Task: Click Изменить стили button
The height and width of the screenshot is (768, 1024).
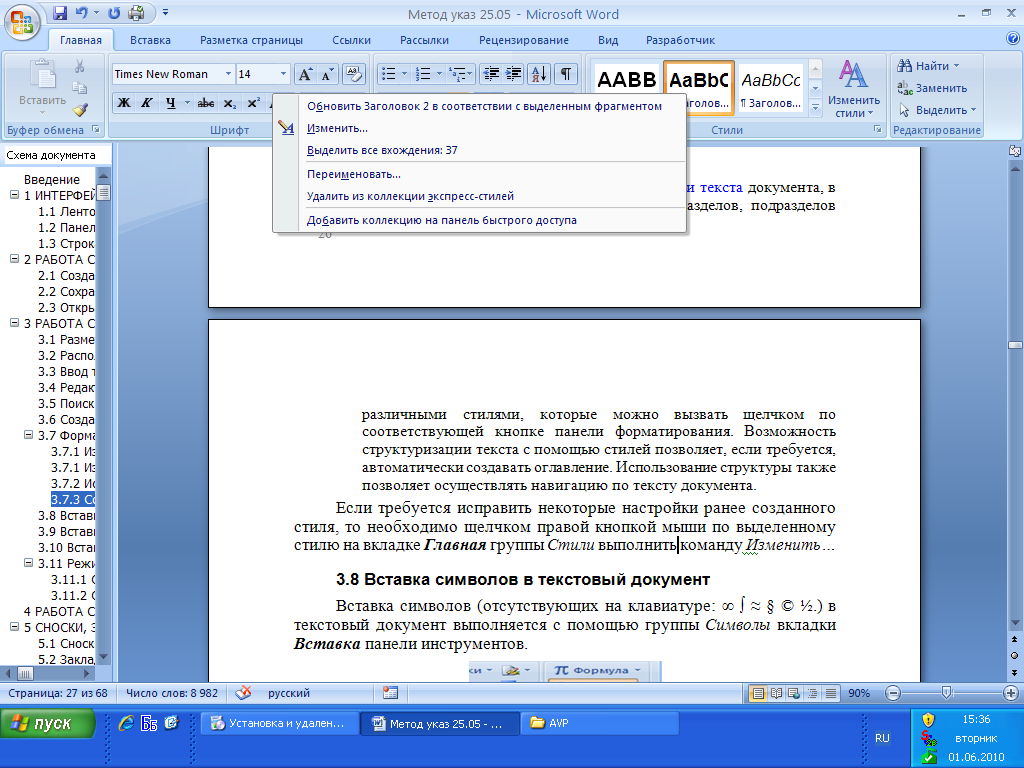Action: coord(854,89)
